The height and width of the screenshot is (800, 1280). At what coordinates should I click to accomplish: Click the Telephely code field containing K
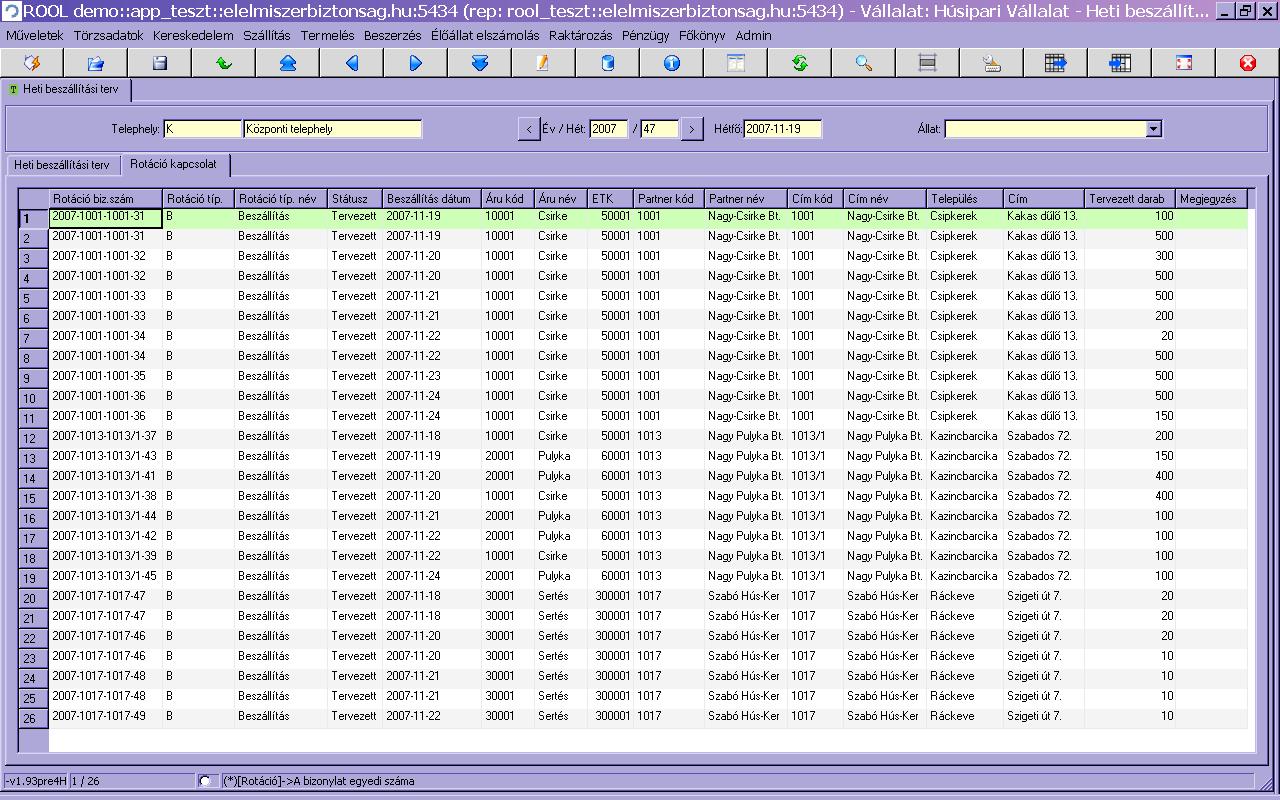[x=202, y=129]
